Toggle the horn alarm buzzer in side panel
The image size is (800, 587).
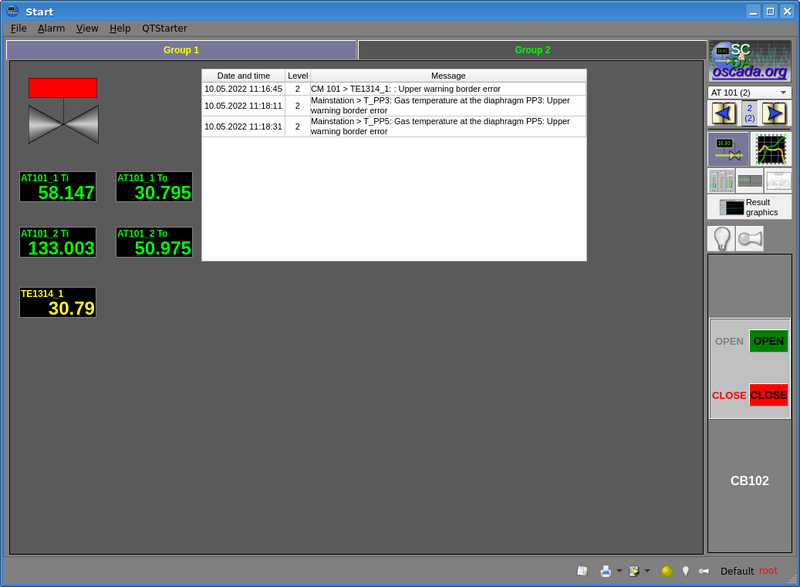pos(749,239)
